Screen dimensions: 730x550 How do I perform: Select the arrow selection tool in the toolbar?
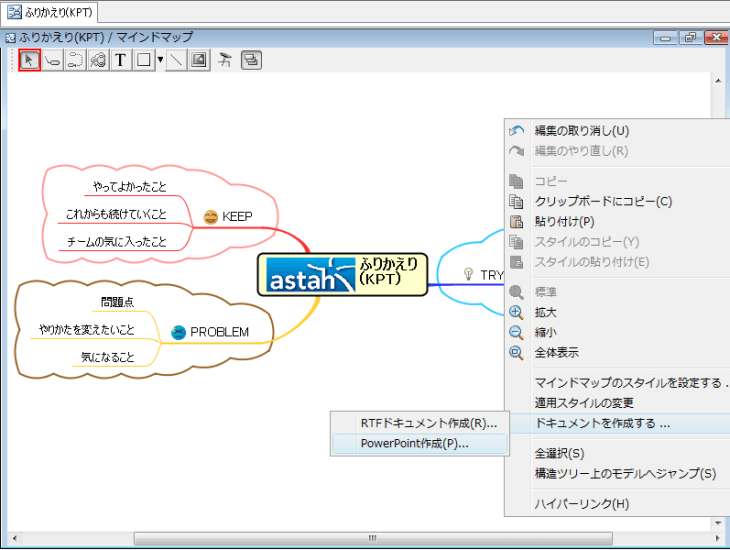[x=29, y=60]
